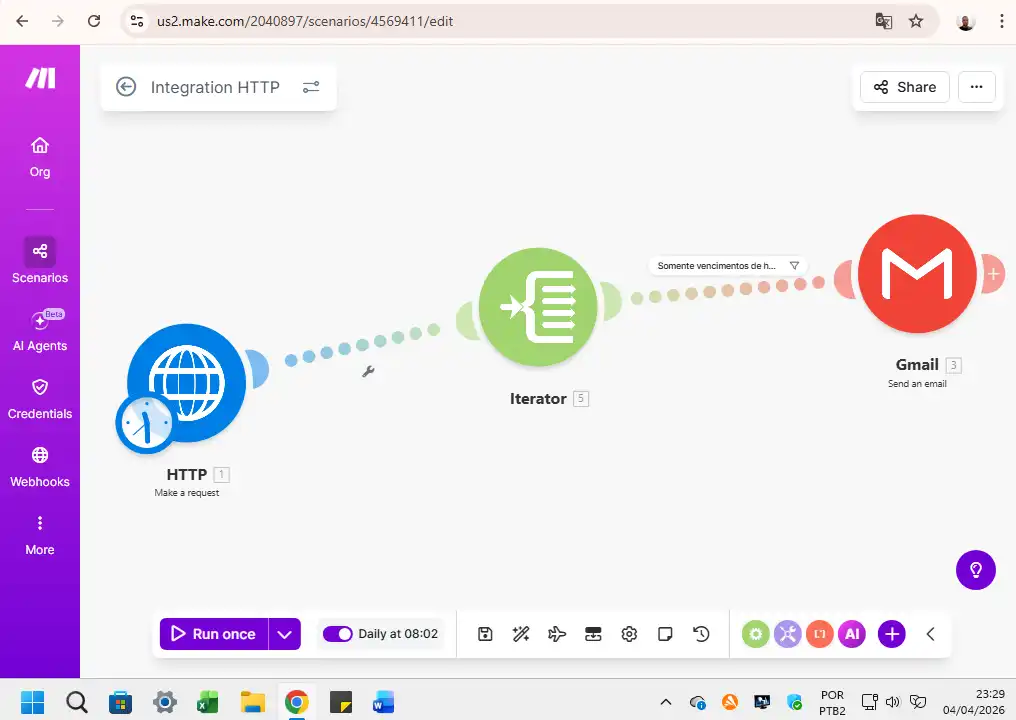
Task: Open the Explain flow airplane icon
Action: point(557,634)
